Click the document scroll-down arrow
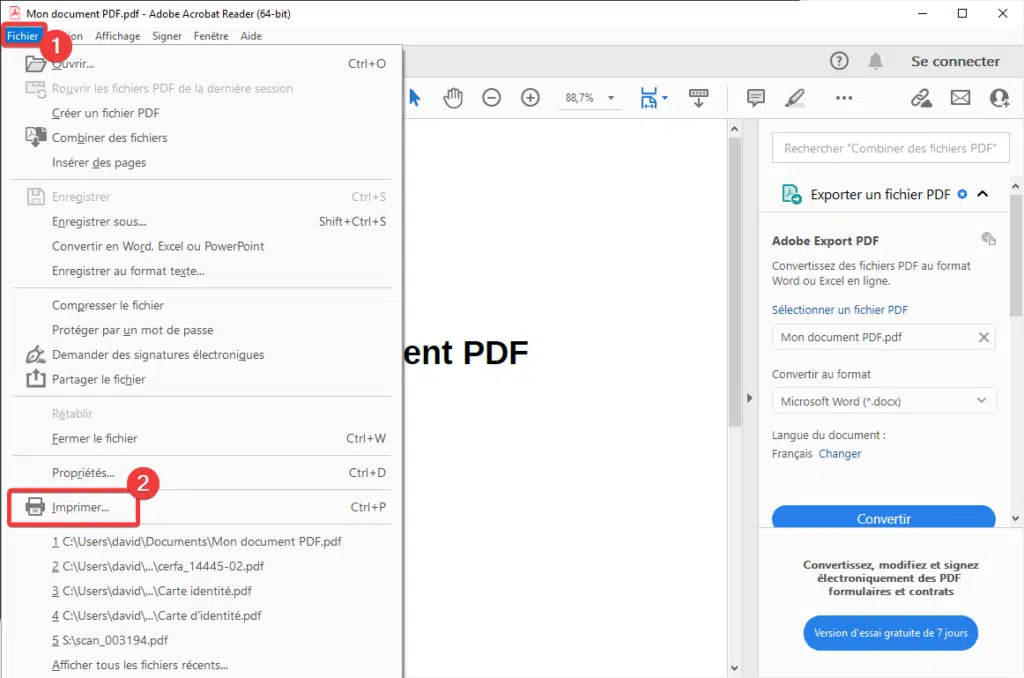Viewport: 1024px width, 678px height. tap(734, 668)
